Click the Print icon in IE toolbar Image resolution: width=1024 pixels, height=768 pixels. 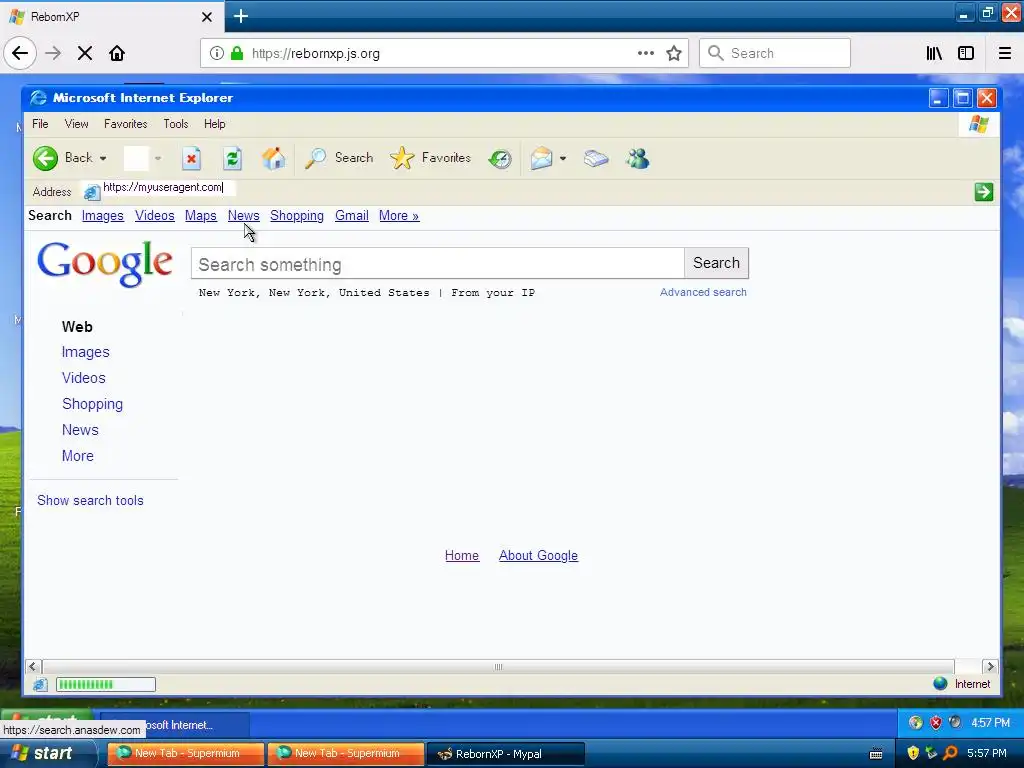tap(596, 158)
